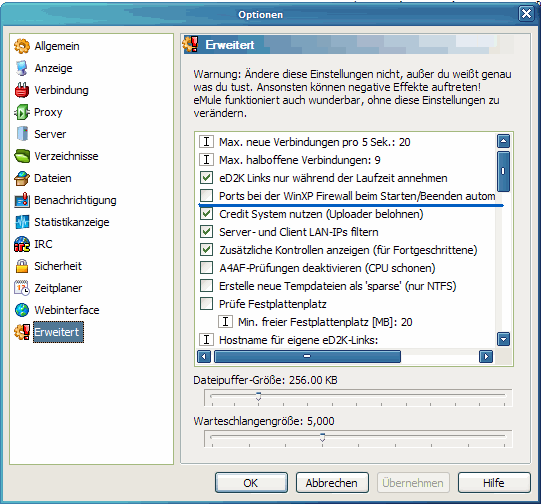This screenshot has height=504, width=541.
Task: Open the Allgemein settings gear icon
Action: (22, 46)
